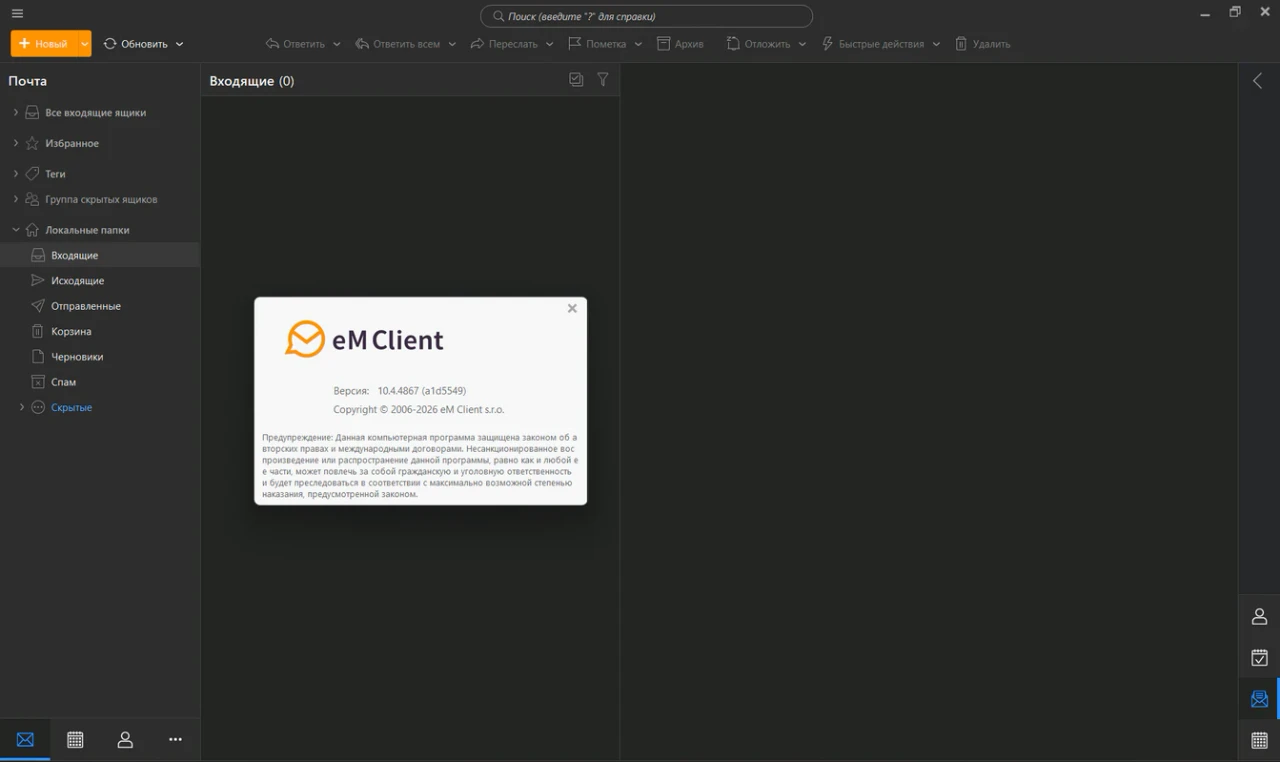Open the Новый button dropdown arrow

(x=85, y=44)
